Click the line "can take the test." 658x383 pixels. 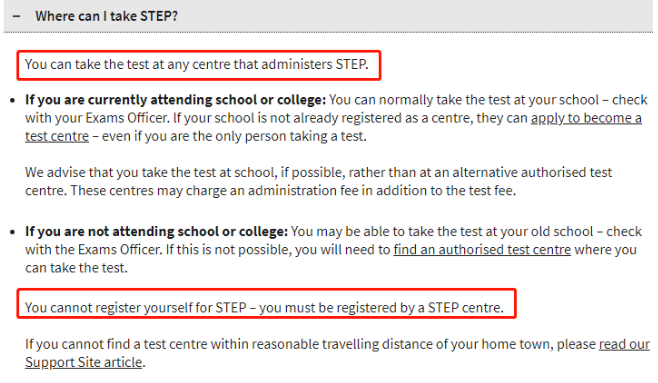click(x=76, y=268)
